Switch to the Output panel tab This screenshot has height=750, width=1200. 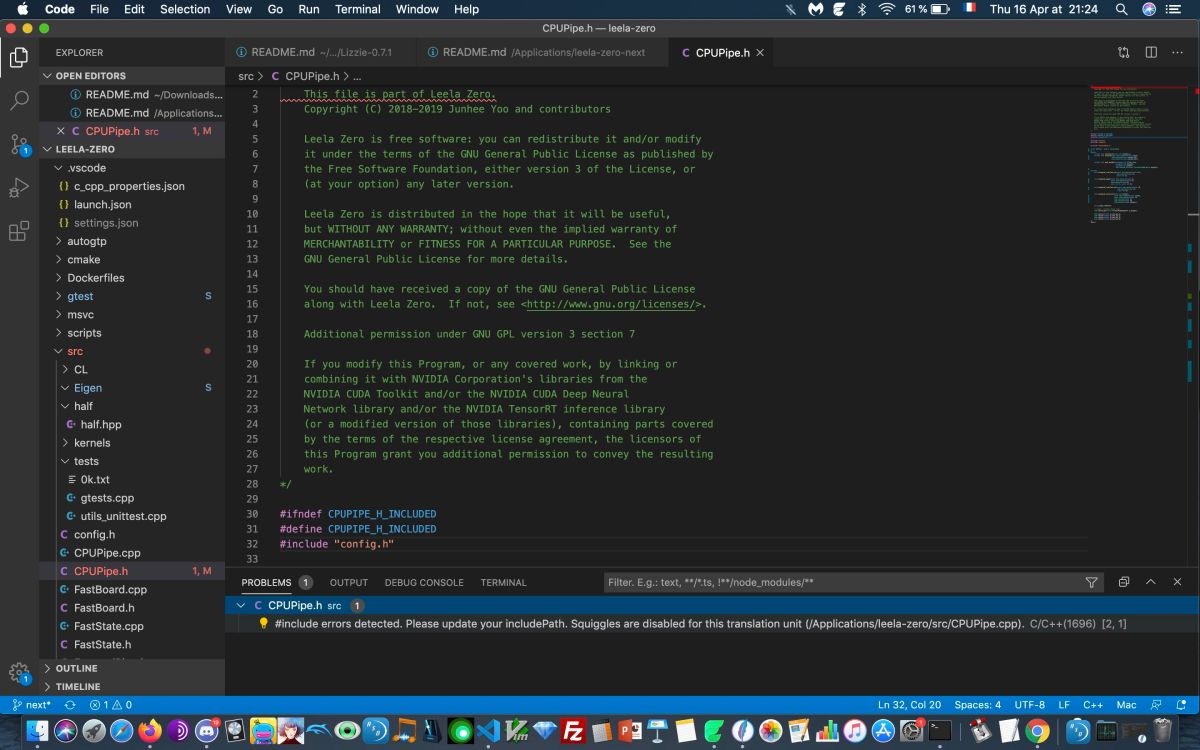pos(349,582)
